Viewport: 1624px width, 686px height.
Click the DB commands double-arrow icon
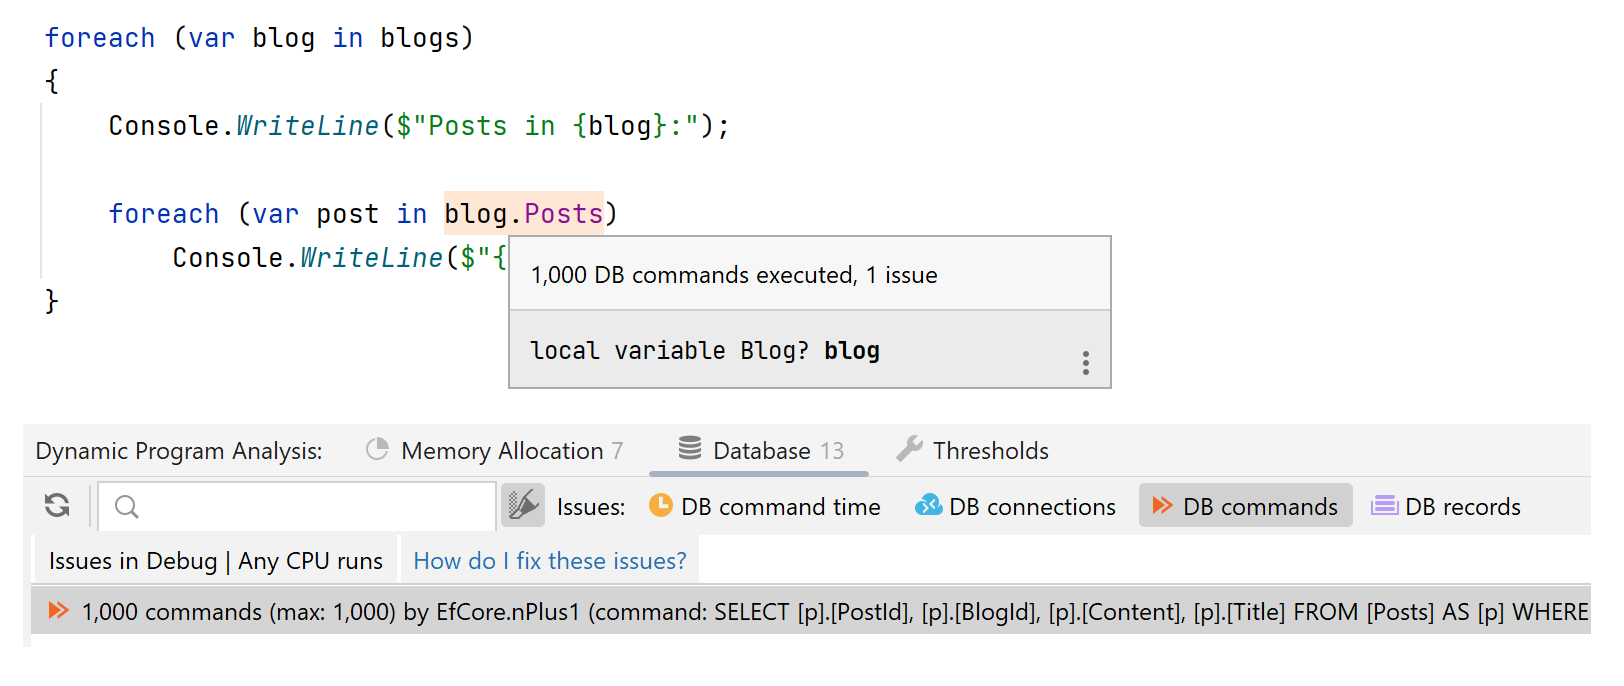click(1163, 507)
